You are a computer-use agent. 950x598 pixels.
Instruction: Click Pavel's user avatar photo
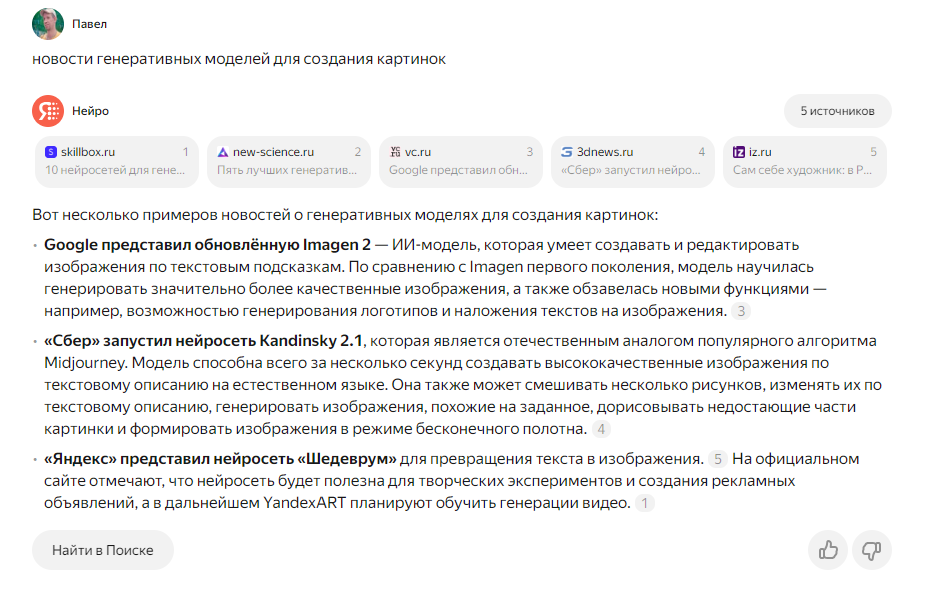[48, 24]
